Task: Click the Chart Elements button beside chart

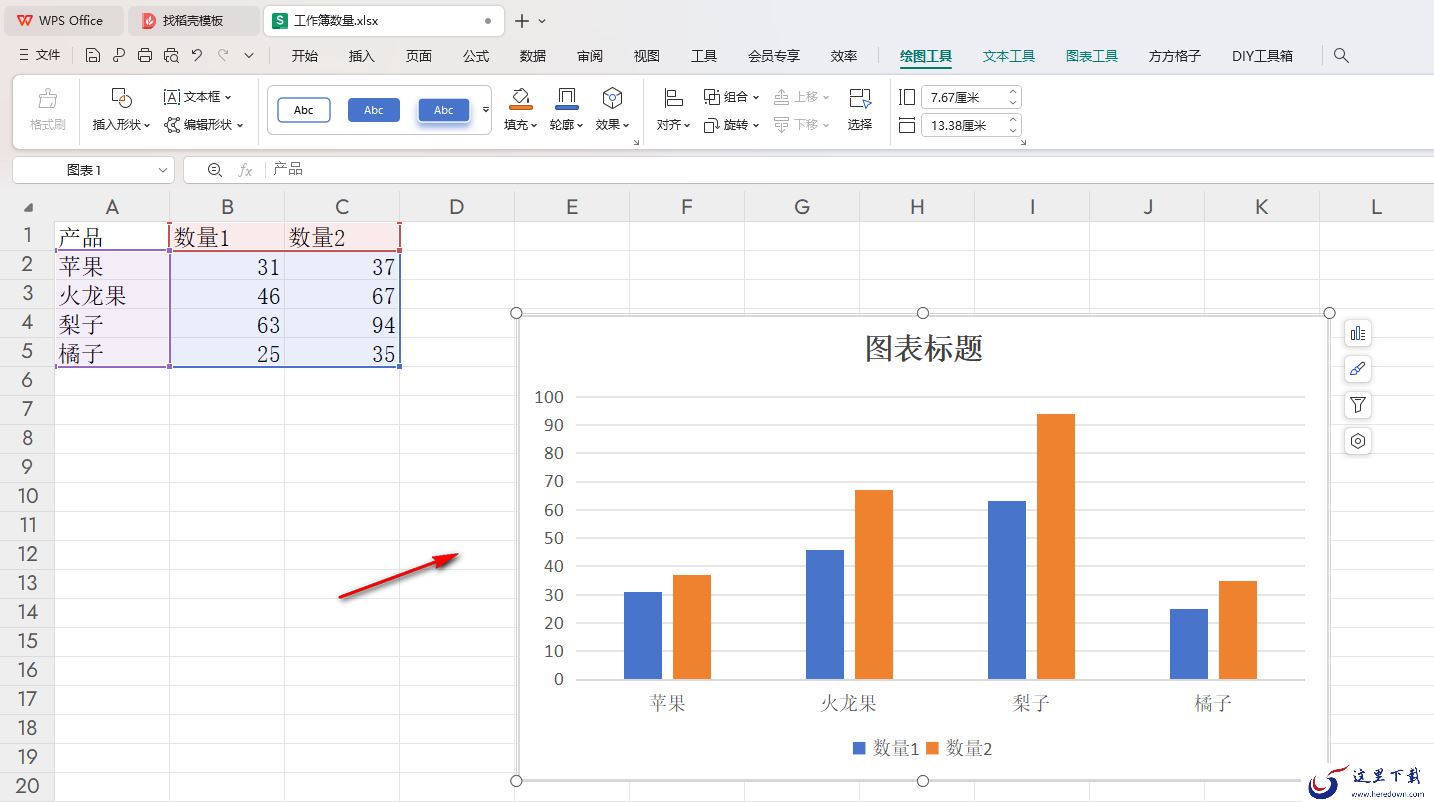Action: [1358, 334]
